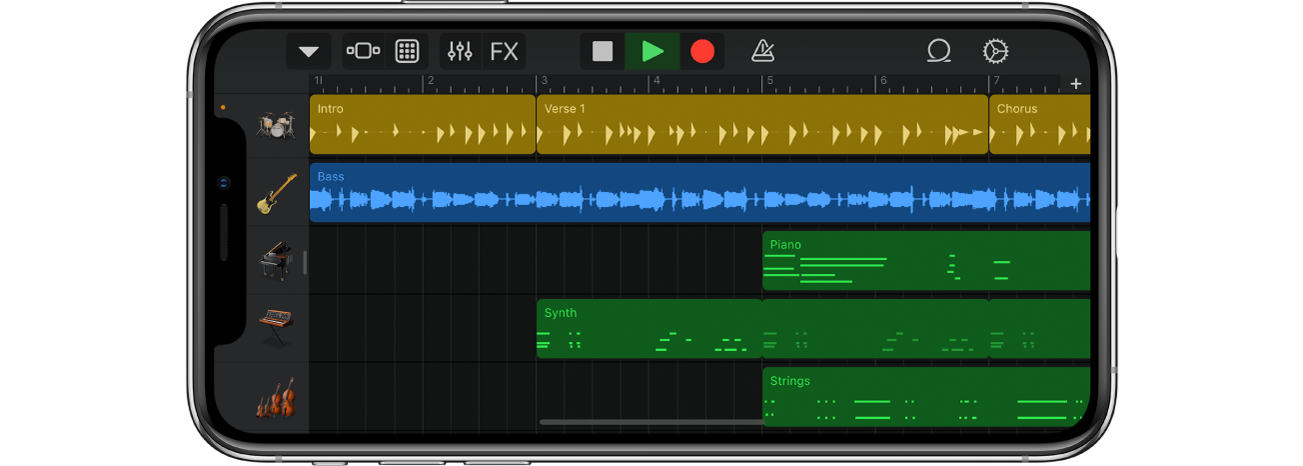Image resolution: width=1303 pixels, height=466 pixels.
Task: Open the navigation dropdown arrow
Action: [x=308, y=52]
